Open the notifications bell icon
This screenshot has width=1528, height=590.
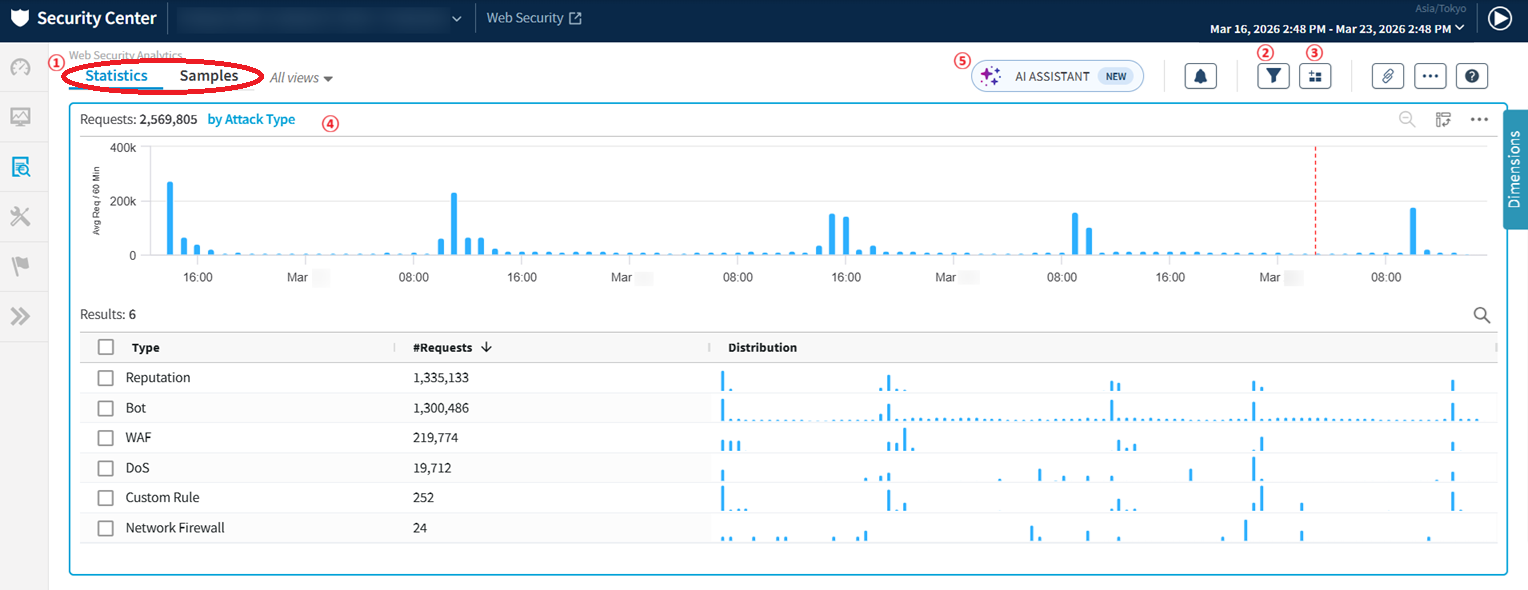click(1200, 76)
